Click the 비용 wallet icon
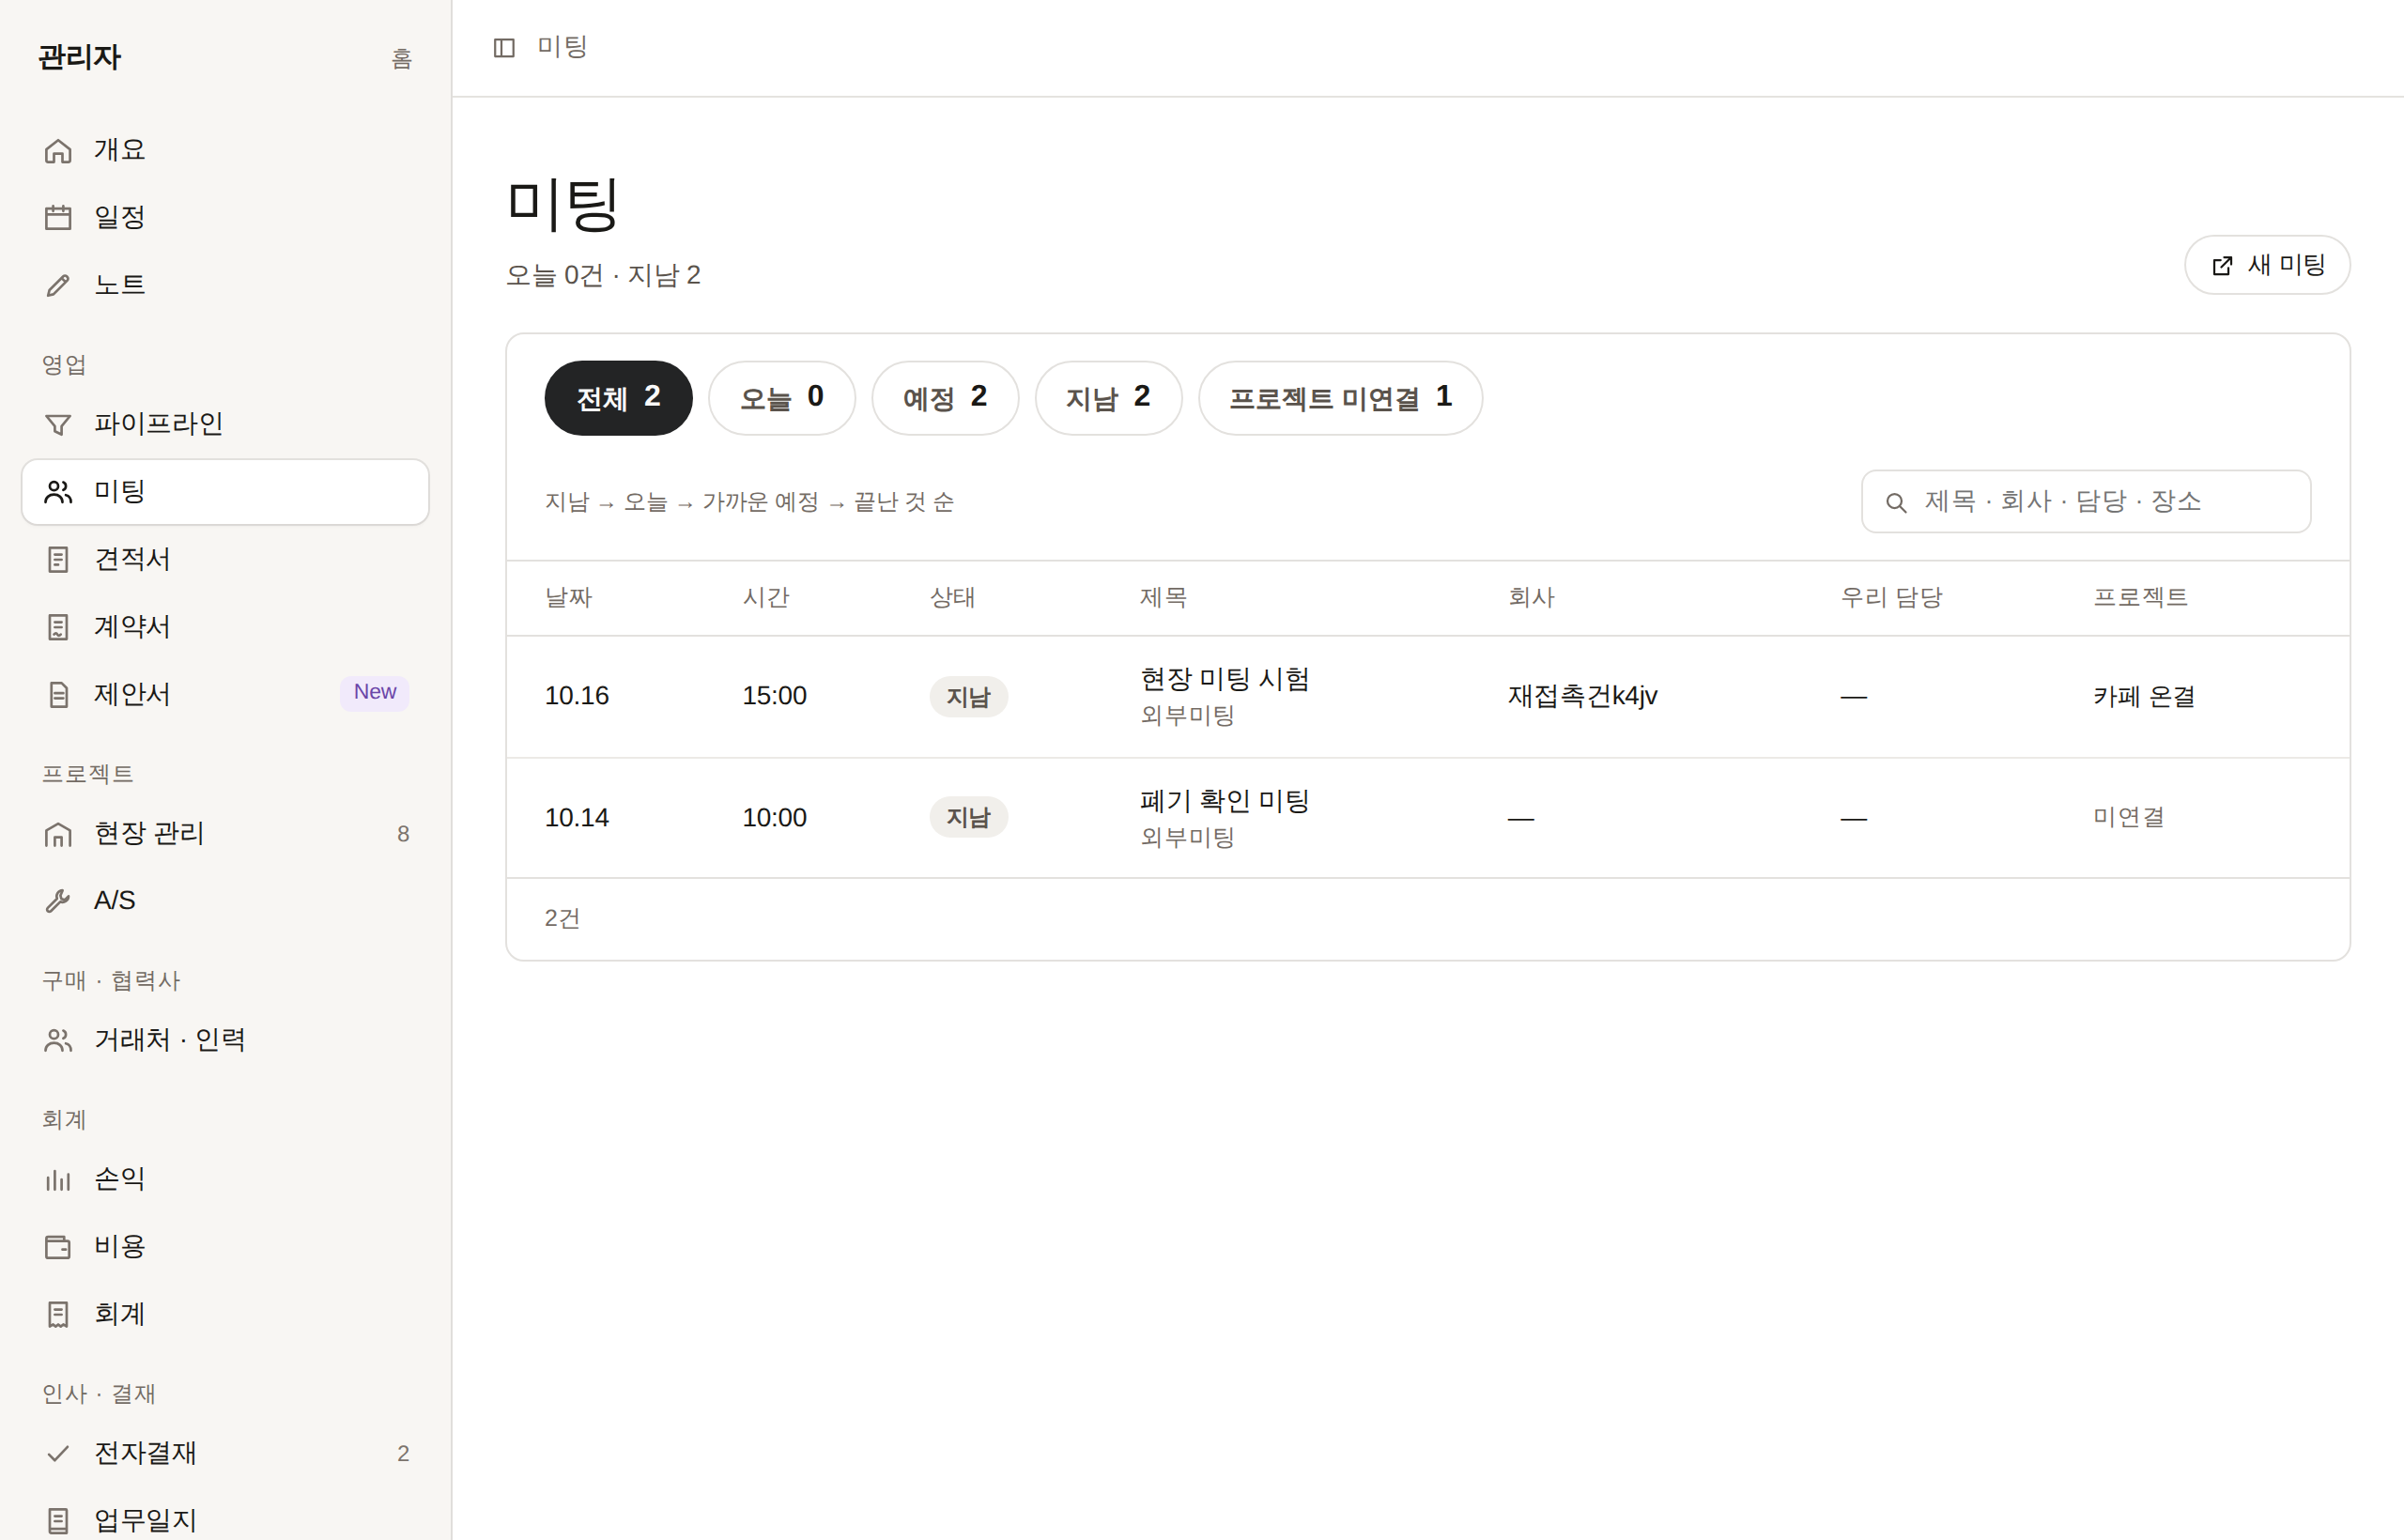This screenshot has width=2404, height=1540. (x=58, y=1247)
